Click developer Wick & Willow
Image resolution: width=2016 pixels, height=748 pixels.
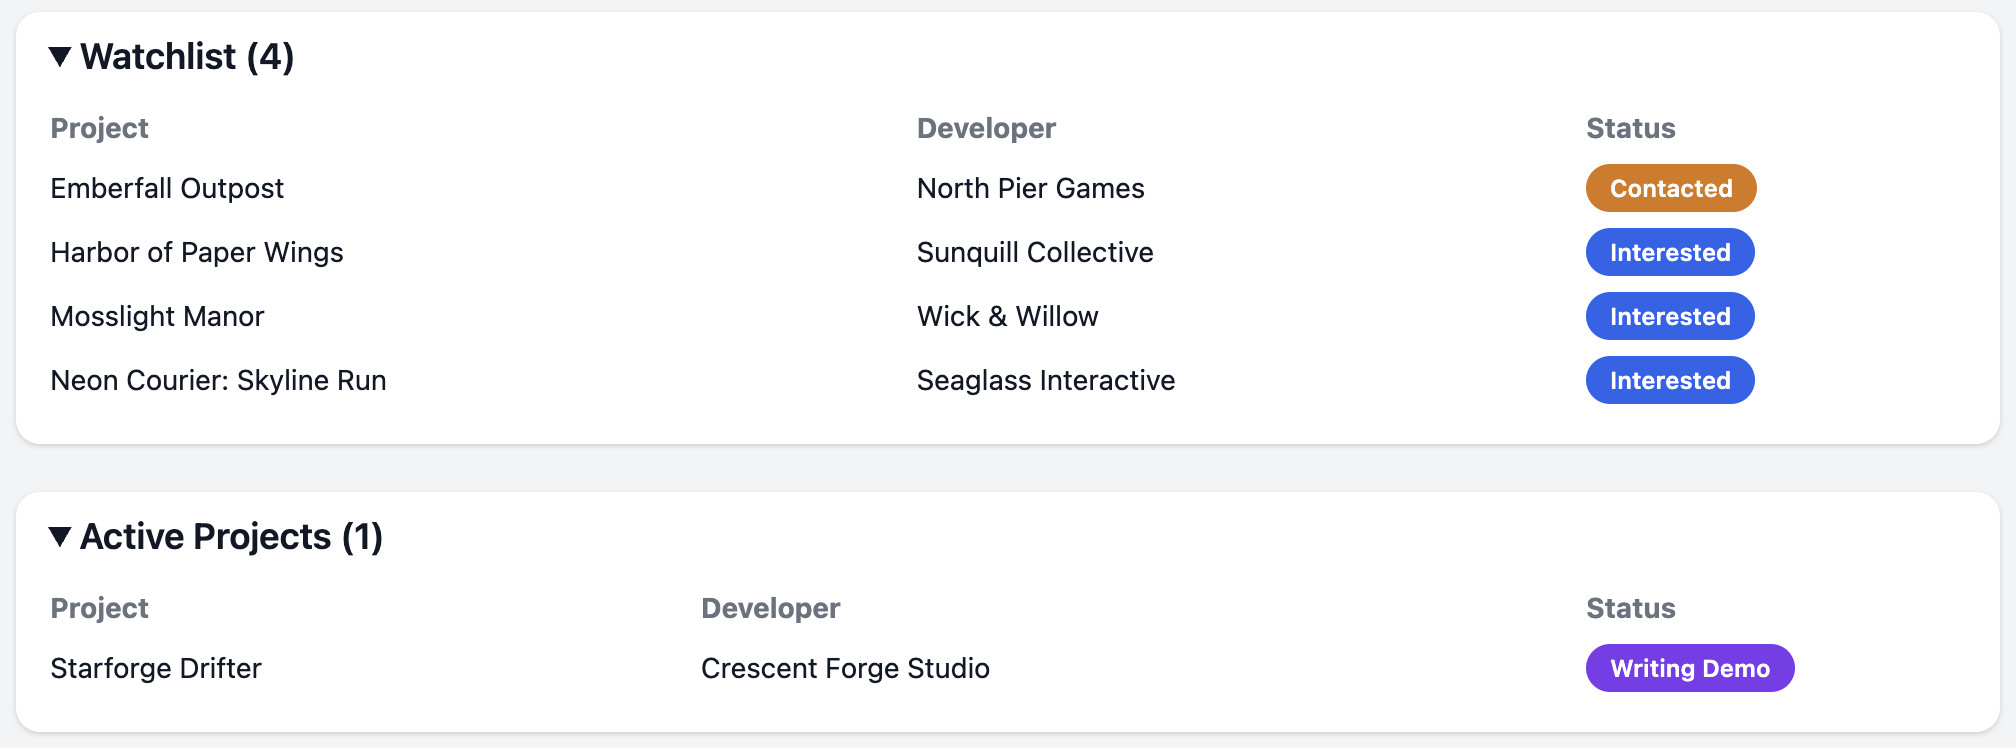coord(1007,316)
